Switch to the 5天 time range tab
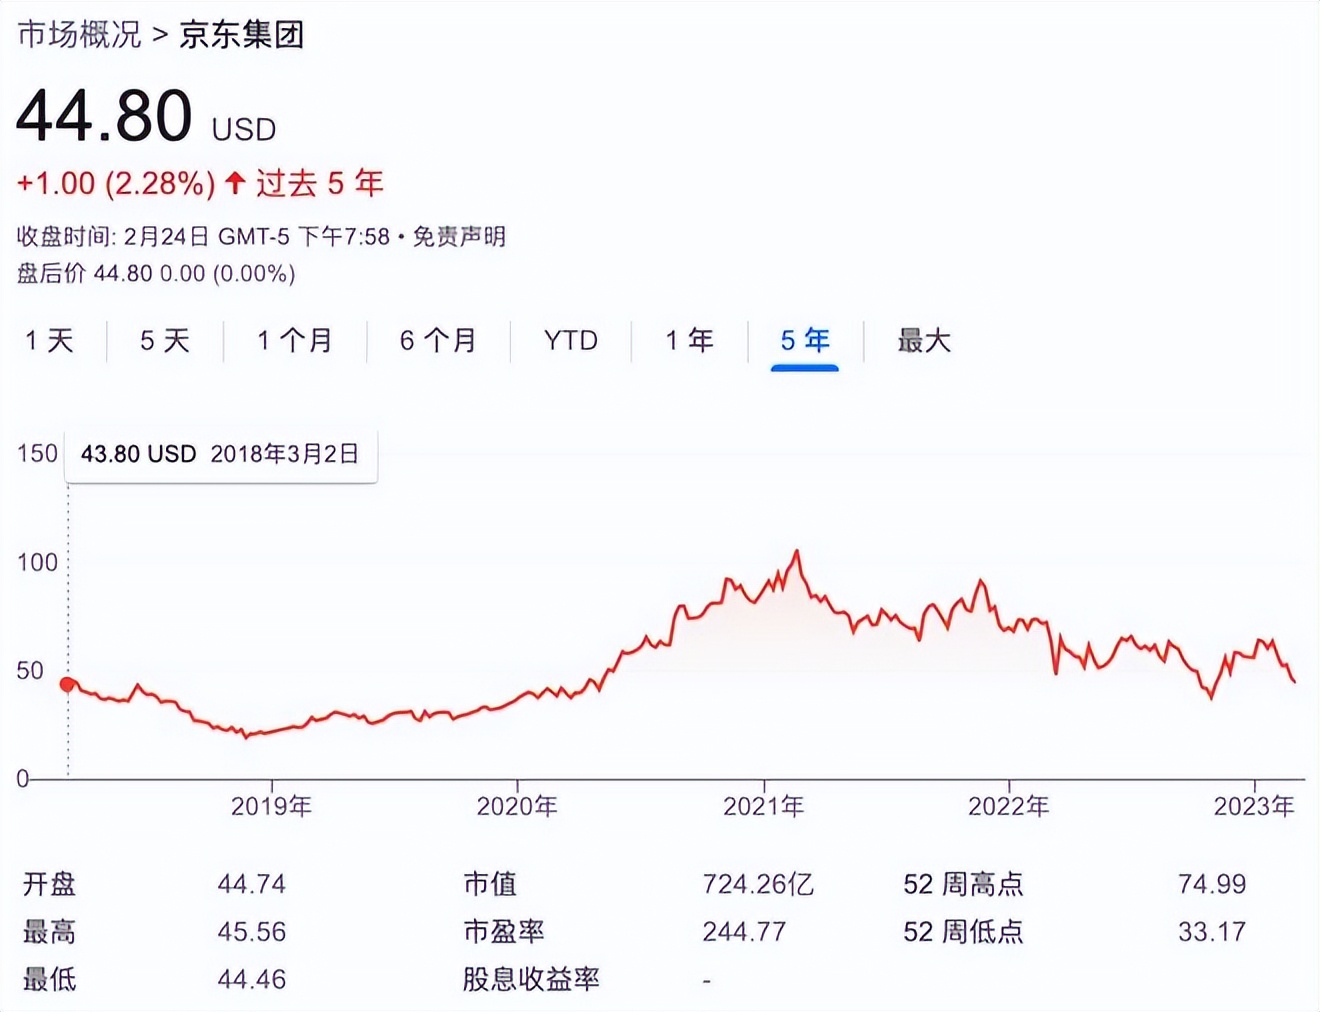The image size is (1320, 1012). click(x=163, y=341)
